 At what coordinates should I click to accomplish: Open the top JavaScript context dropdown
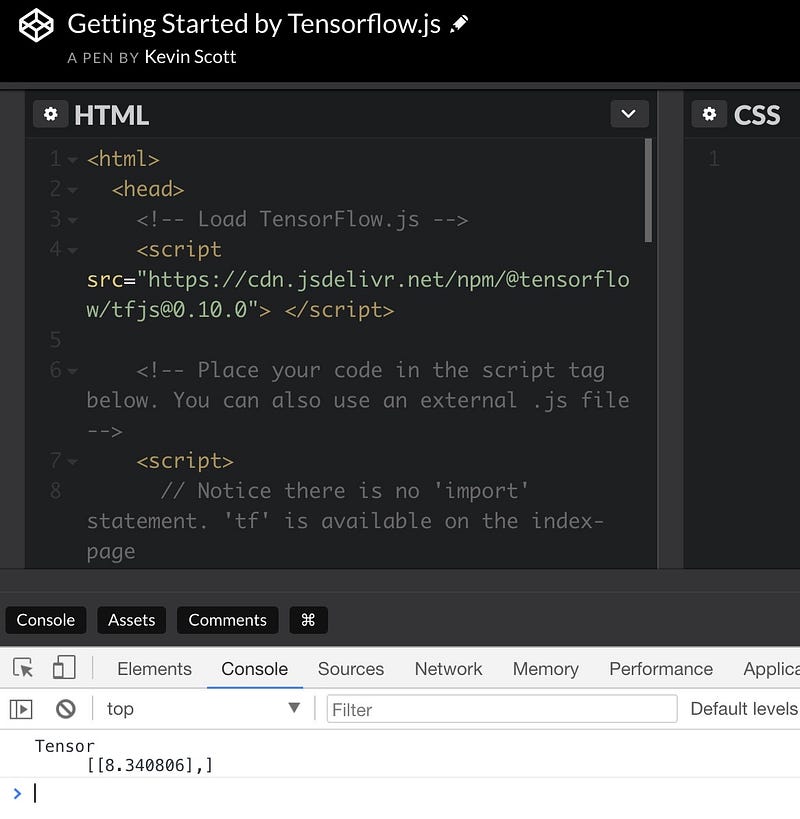pos(204,709)
